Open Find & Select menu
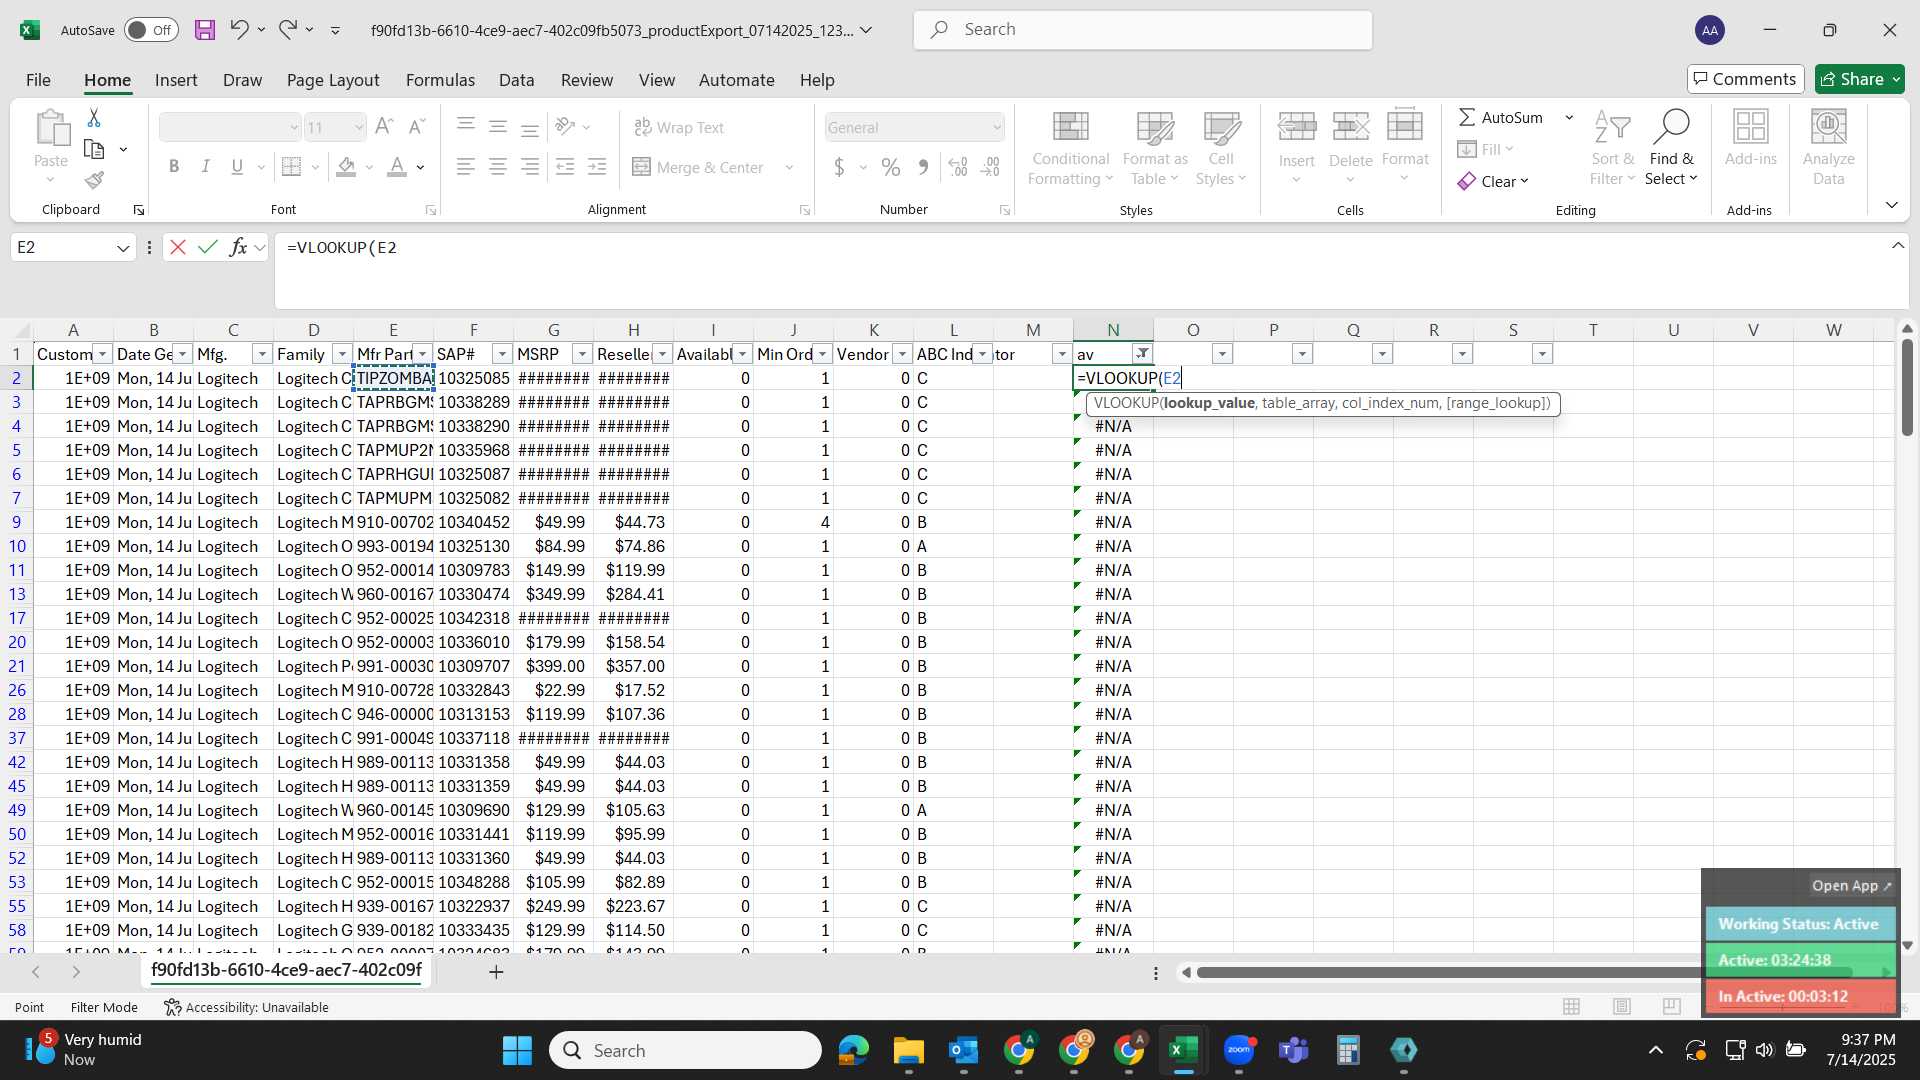This screenshot has height=1080, width=1920. tap(1672, 148)
